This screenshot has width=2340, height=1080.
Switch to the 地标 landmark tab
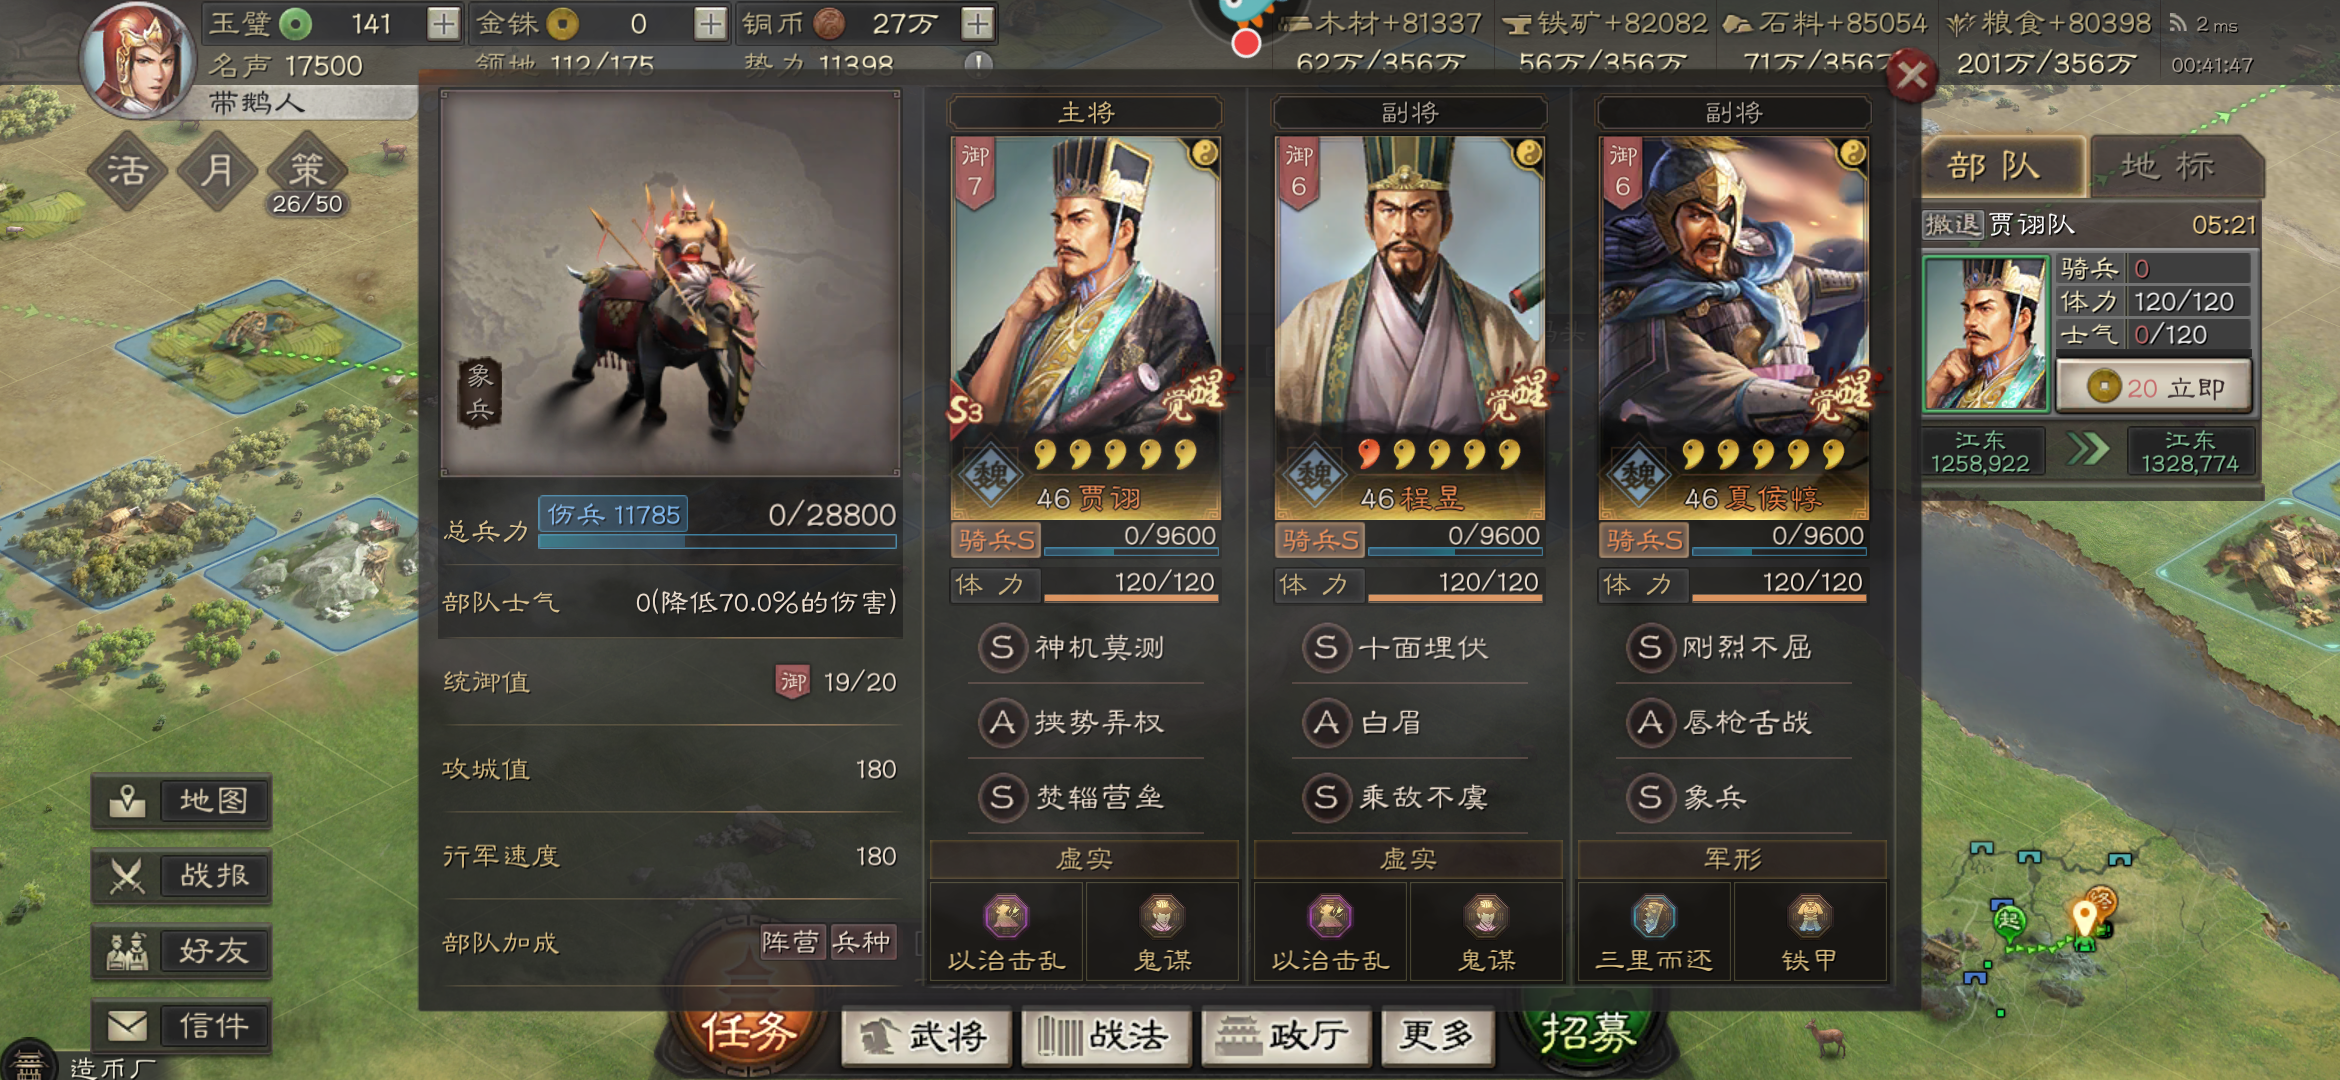pyautogui.click(x=2169, y=166)
